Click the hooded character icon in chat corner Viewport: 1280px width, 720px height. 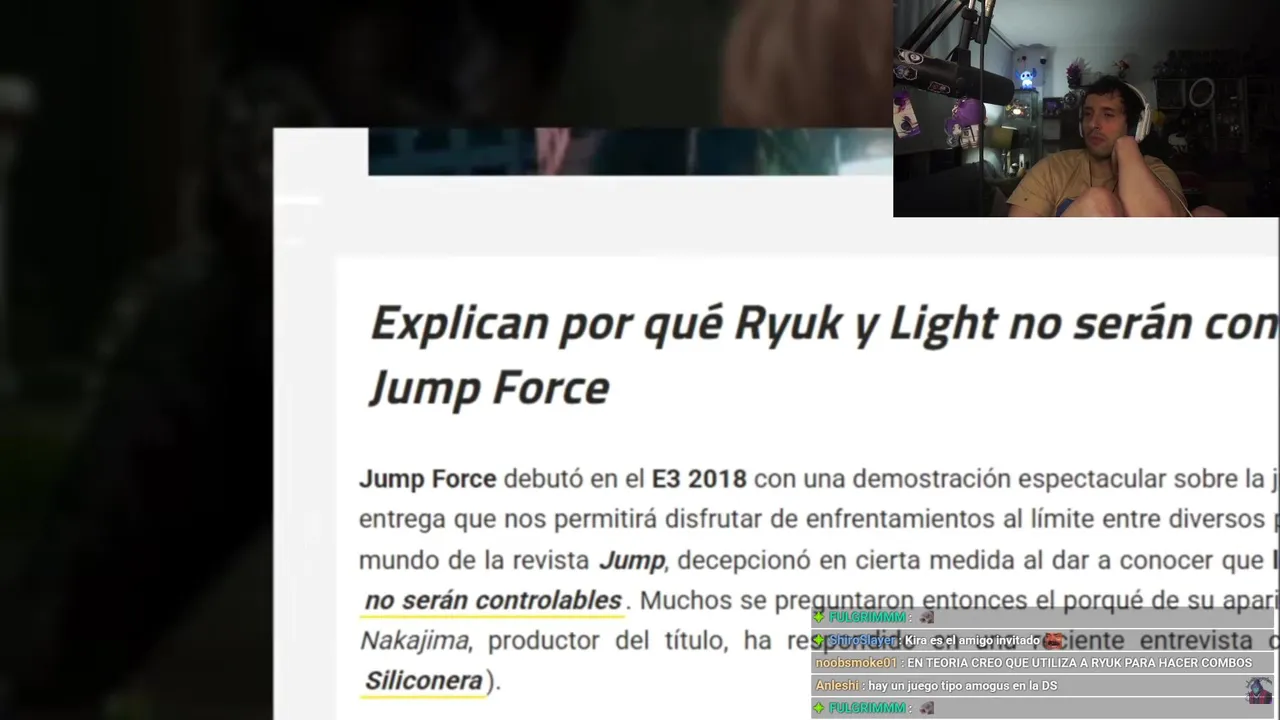[1259, 691]
